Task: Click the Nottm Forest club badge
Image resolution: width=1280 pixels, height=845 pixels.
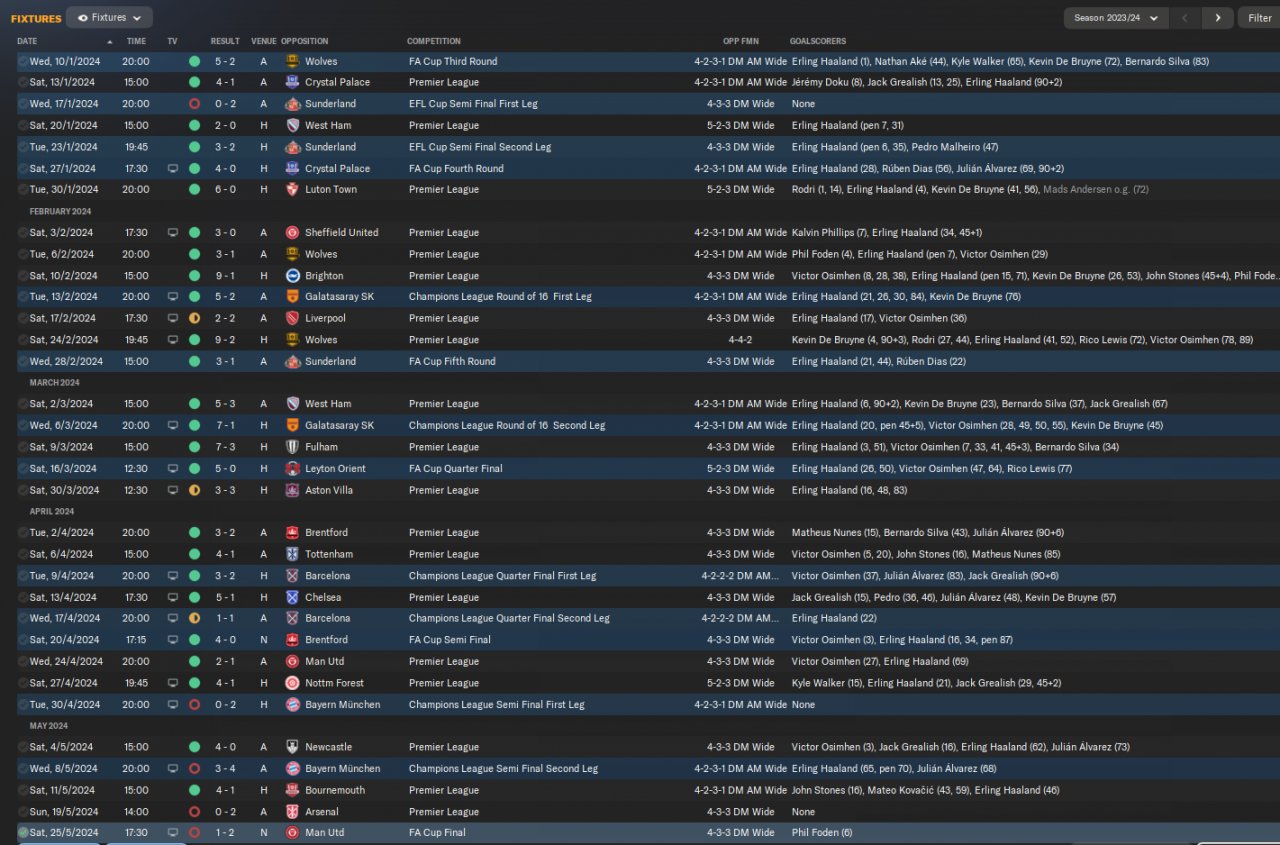Action: point(293,683)
